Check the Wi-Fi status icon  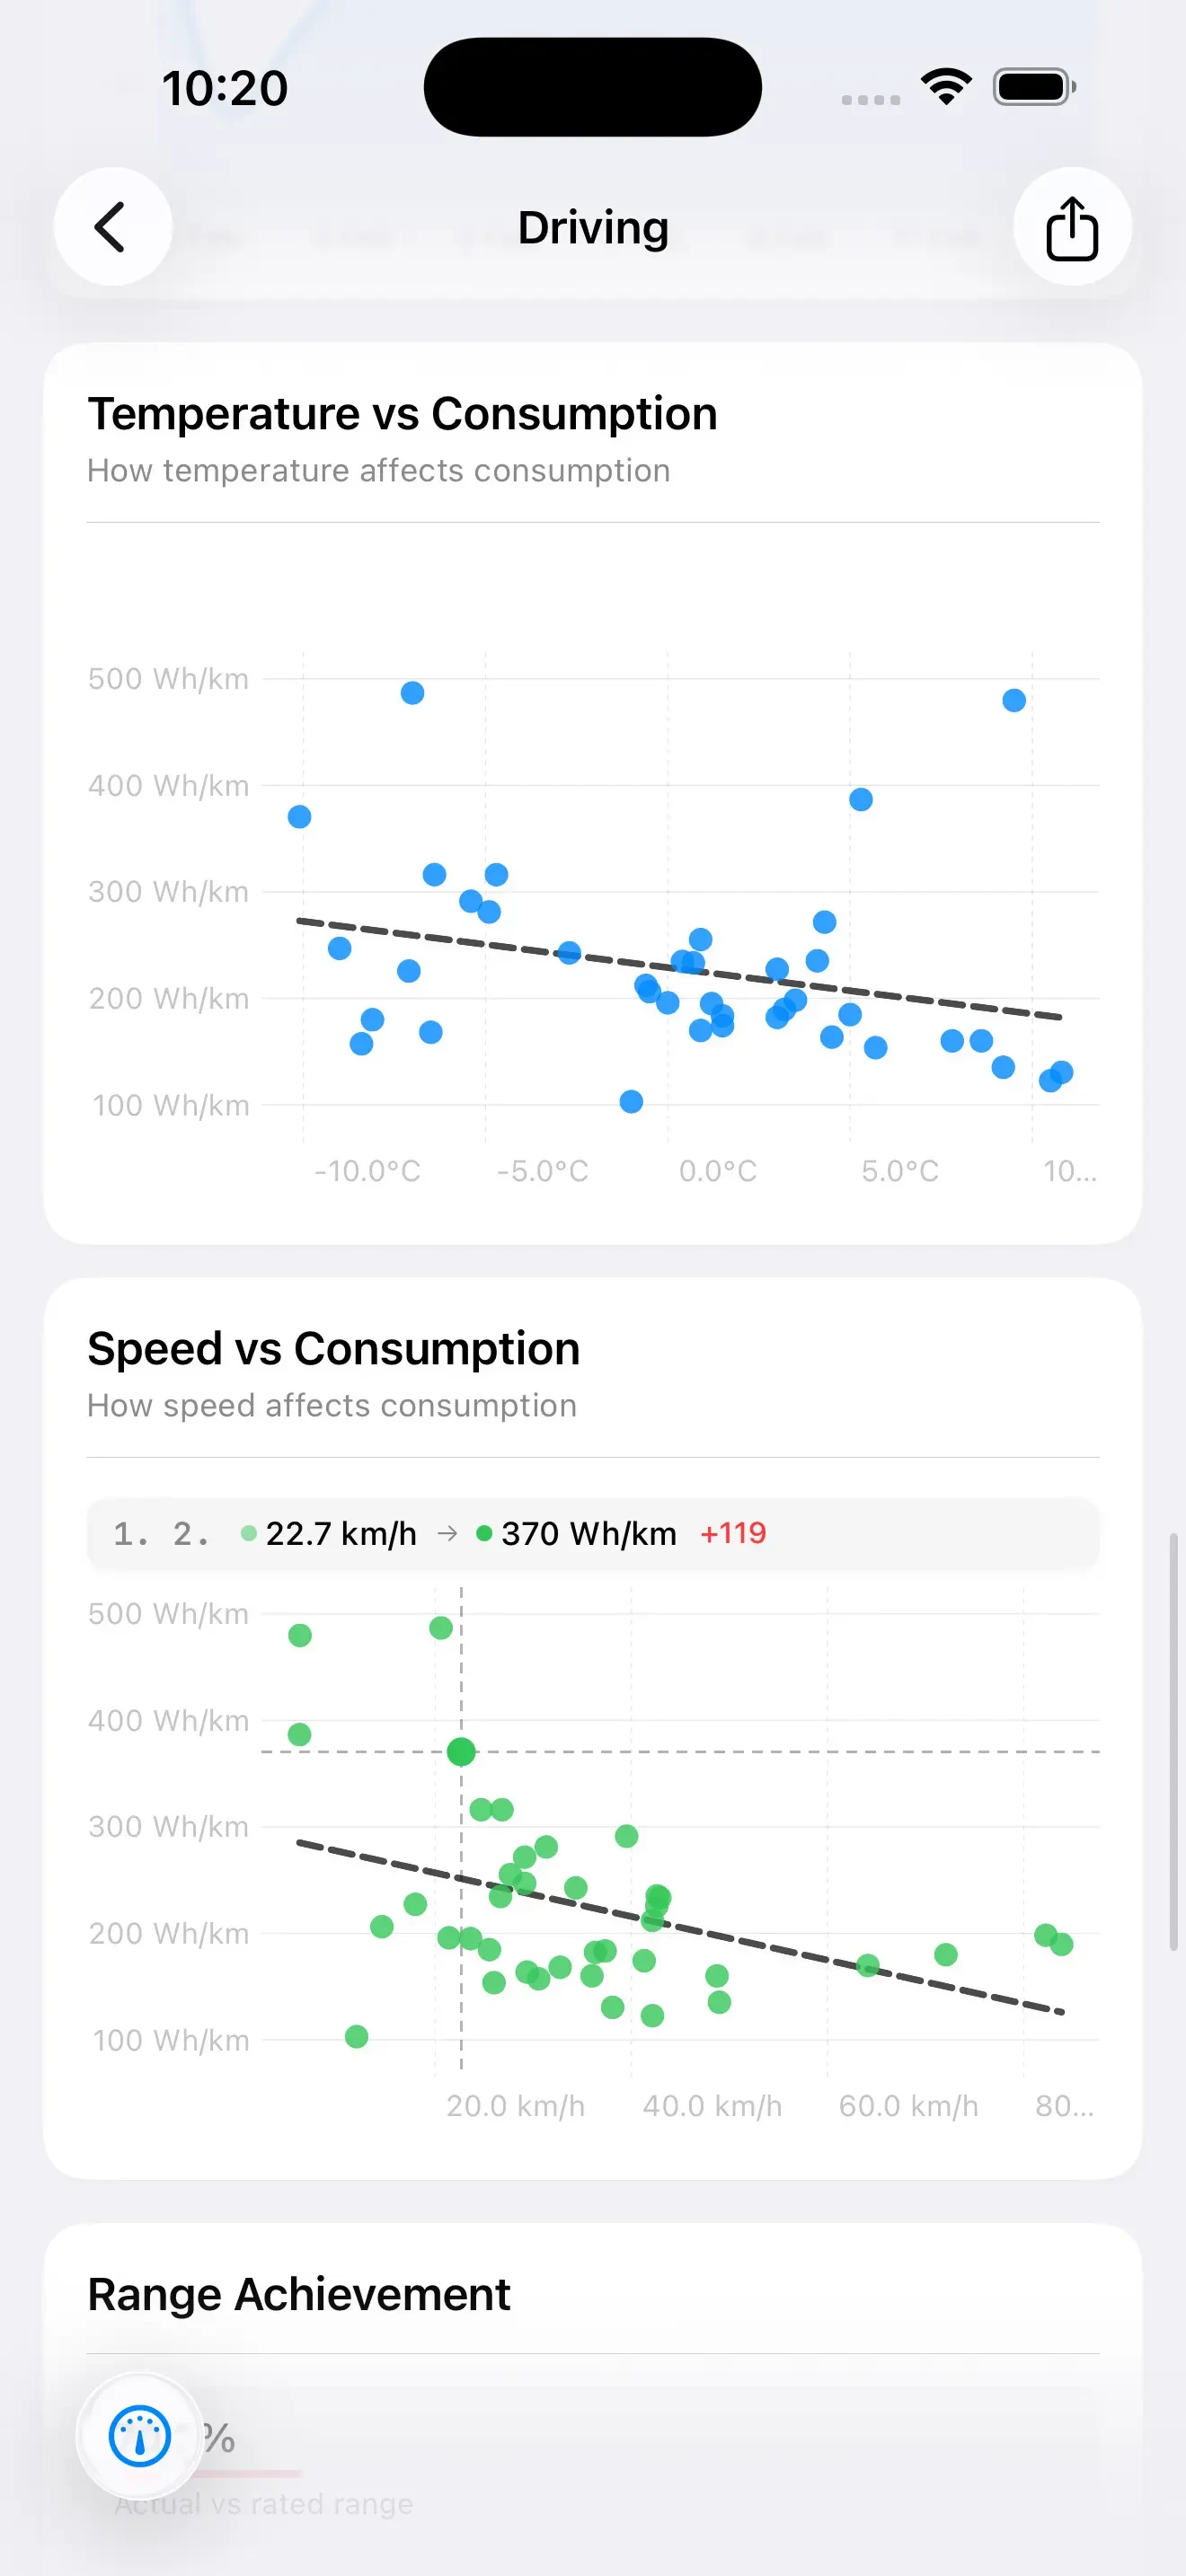[x=946, y=87]
